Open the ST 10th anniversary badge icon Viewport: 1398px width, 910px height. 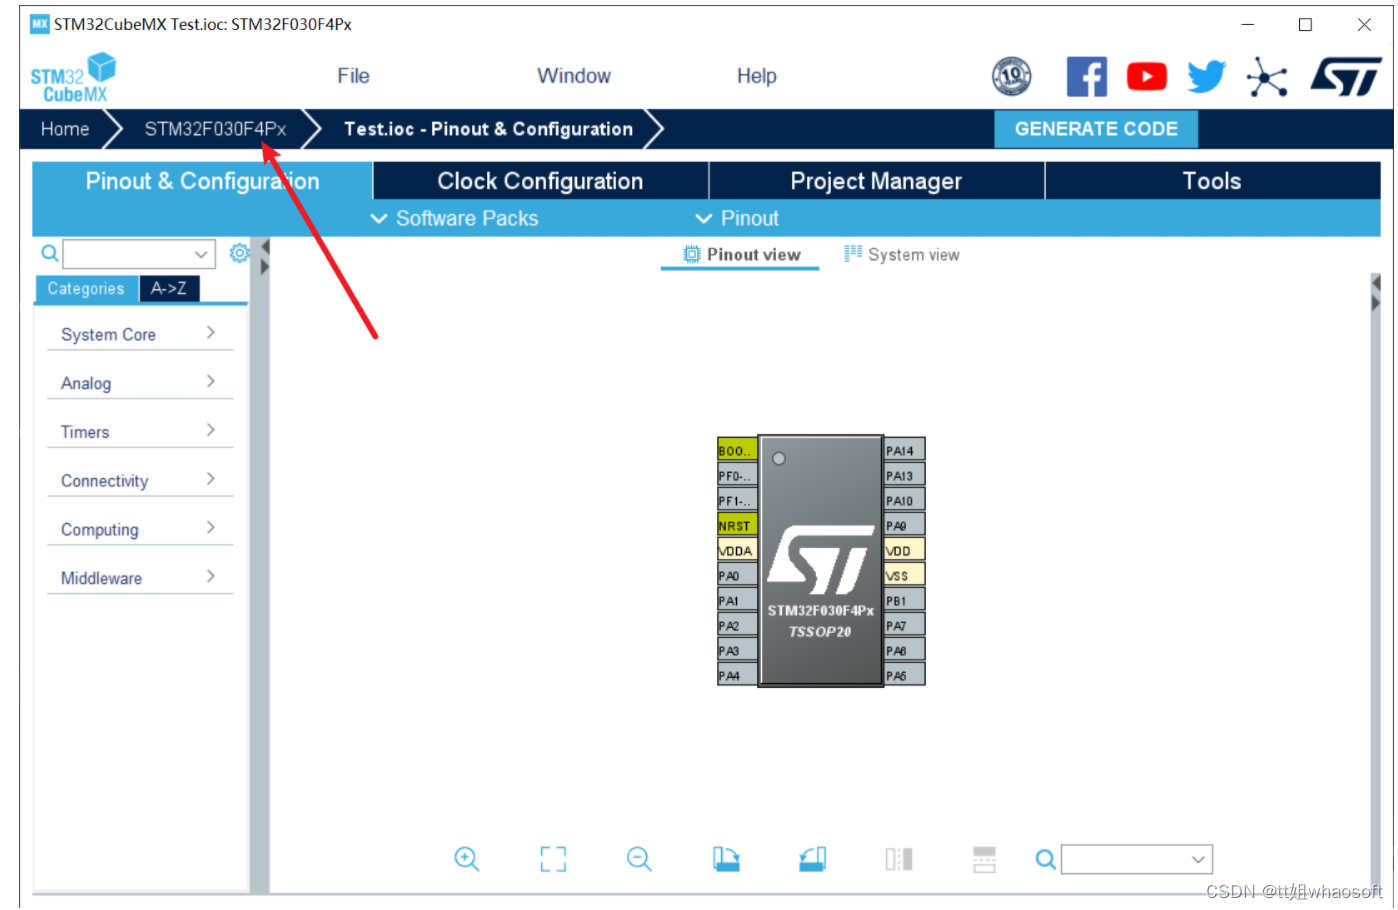coord(1011,76)
